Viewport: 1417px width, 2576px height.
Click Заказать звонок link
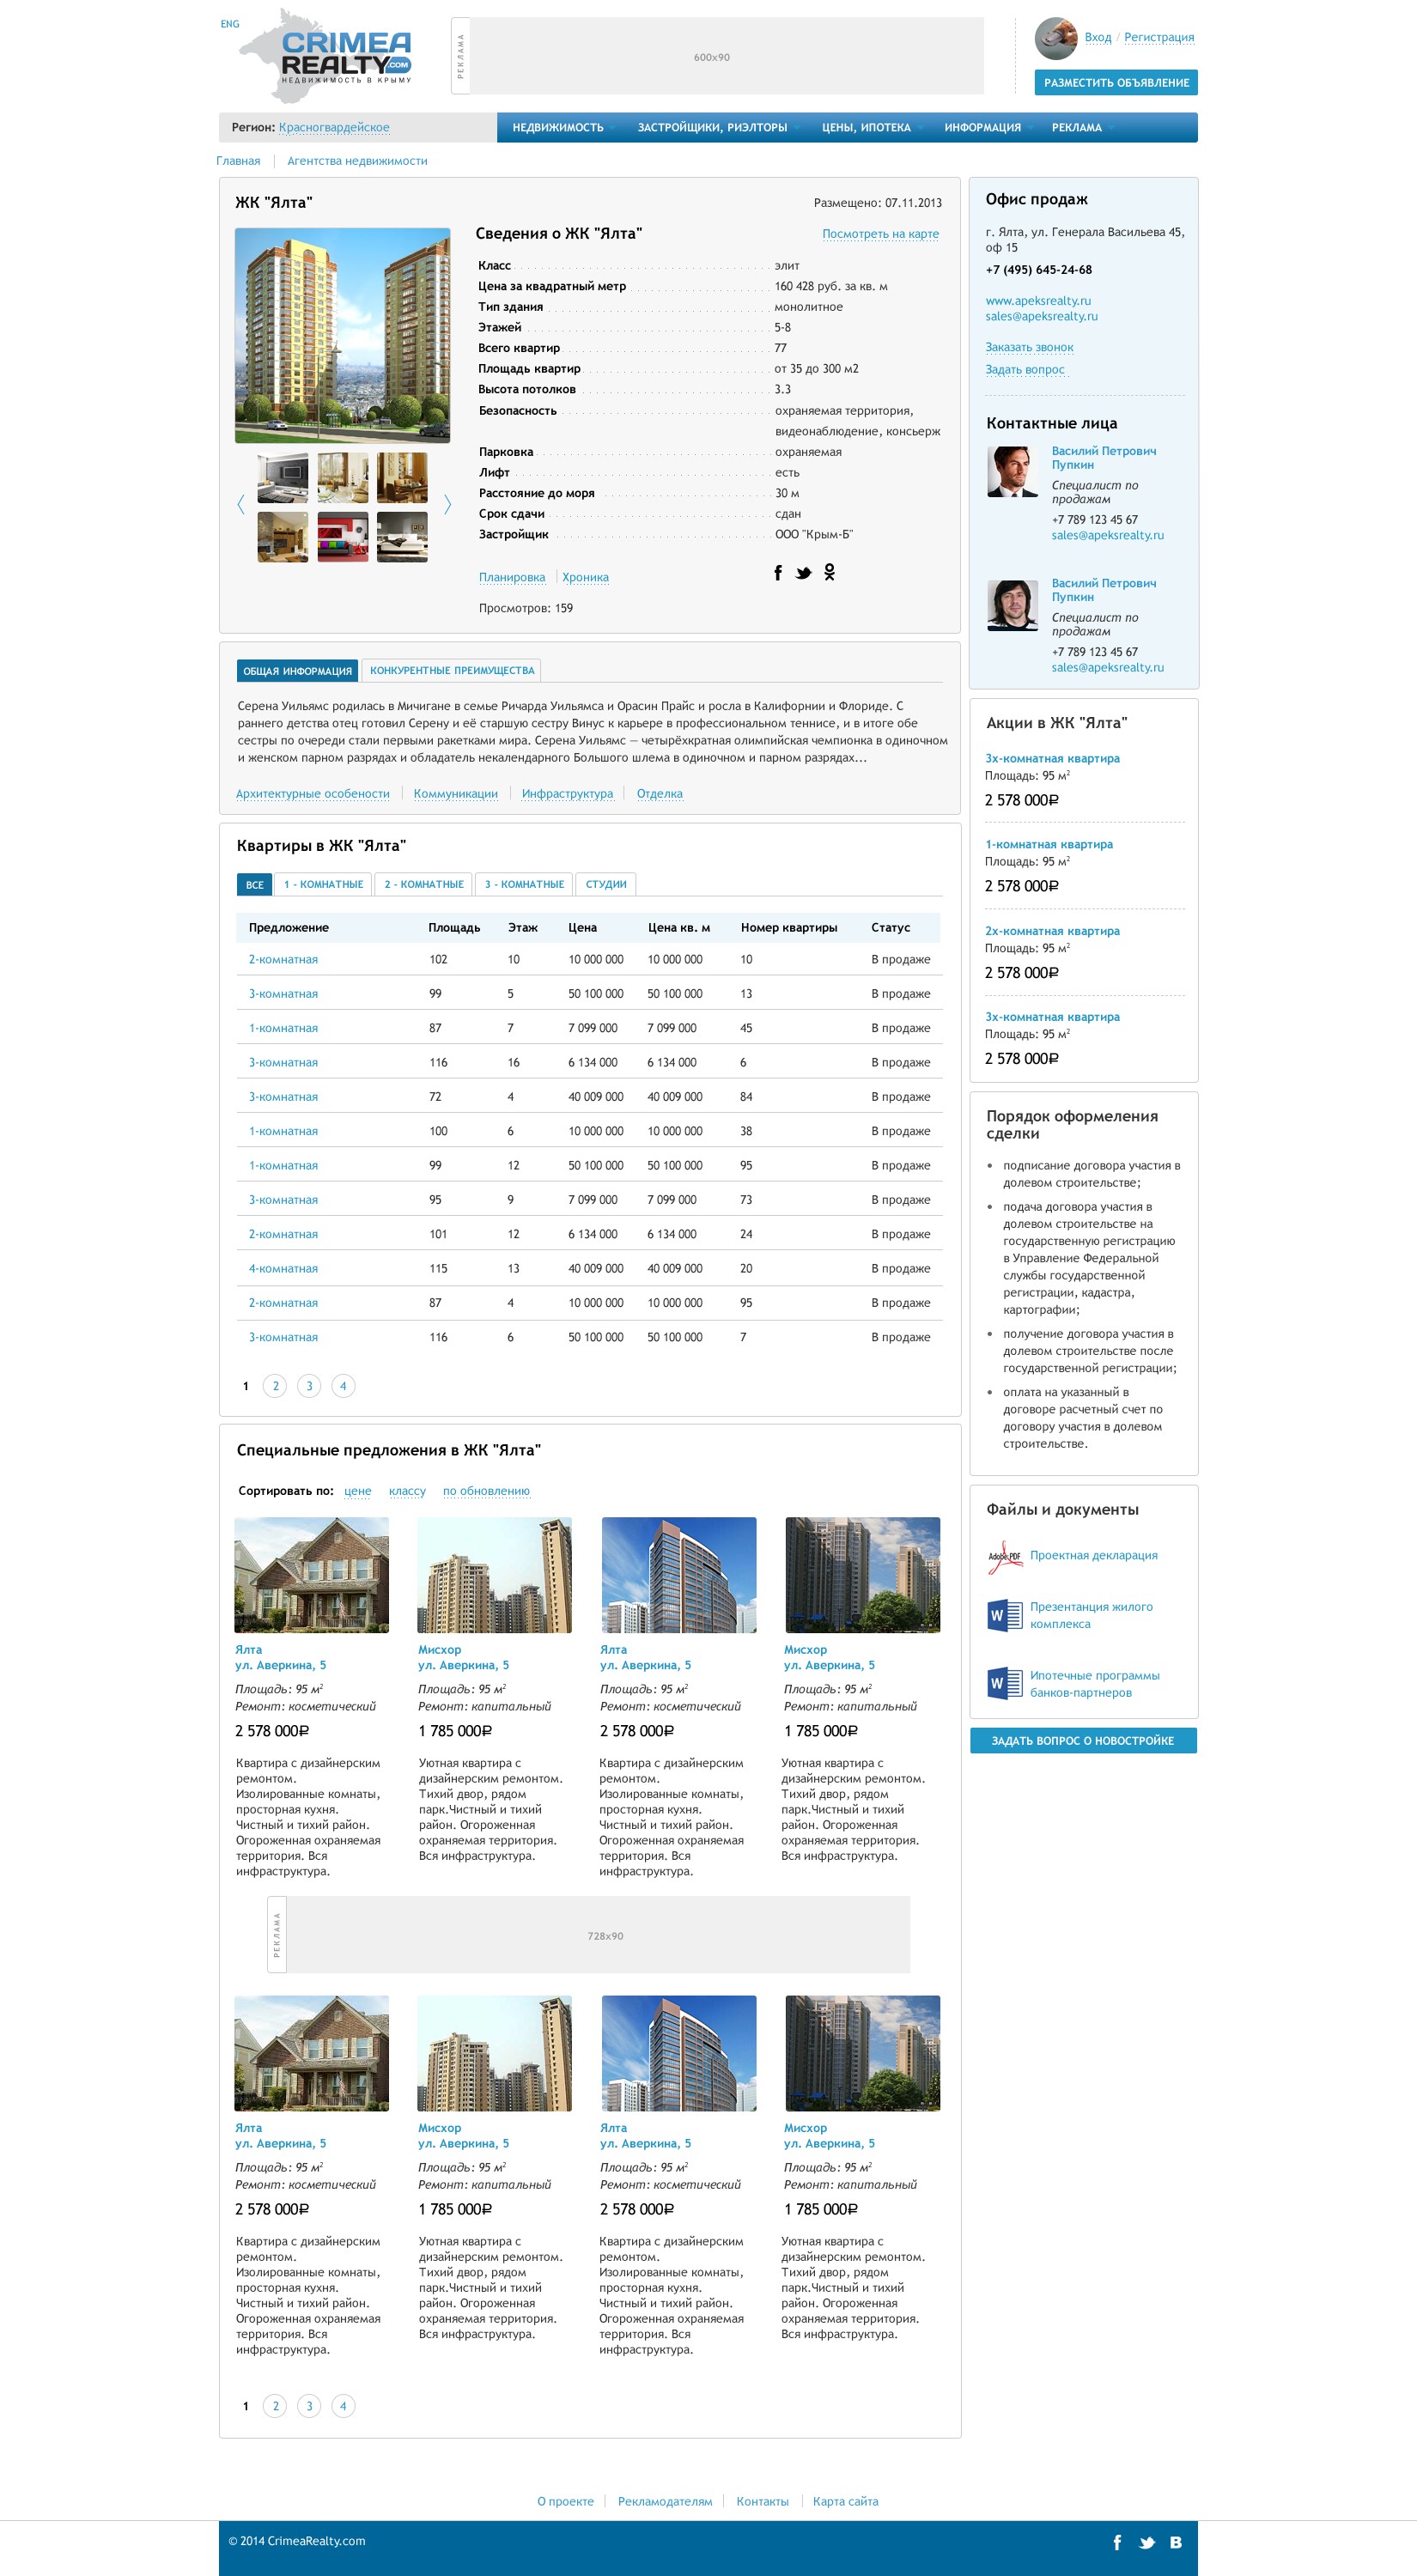tap(1029, 348)
